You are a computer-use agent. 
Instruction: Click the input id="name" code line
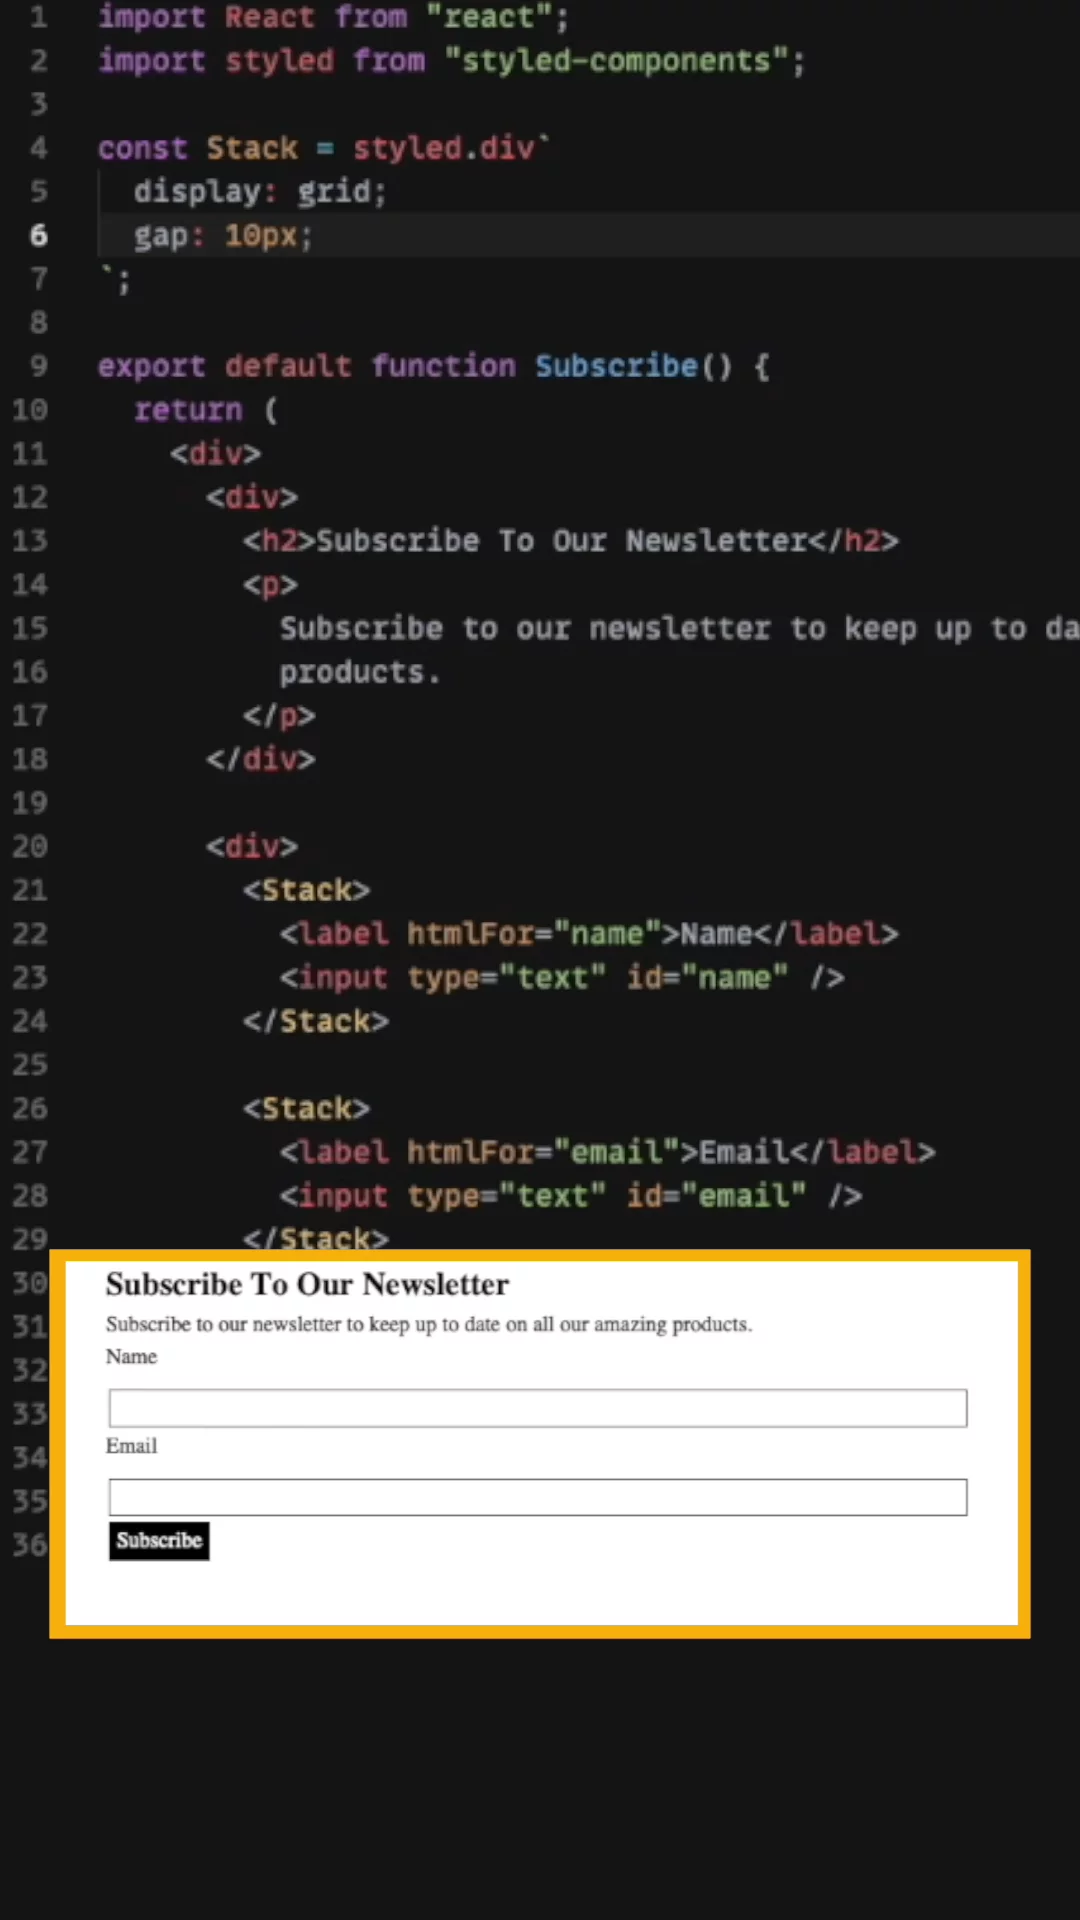pyautogui.click(x=561, y=977)
